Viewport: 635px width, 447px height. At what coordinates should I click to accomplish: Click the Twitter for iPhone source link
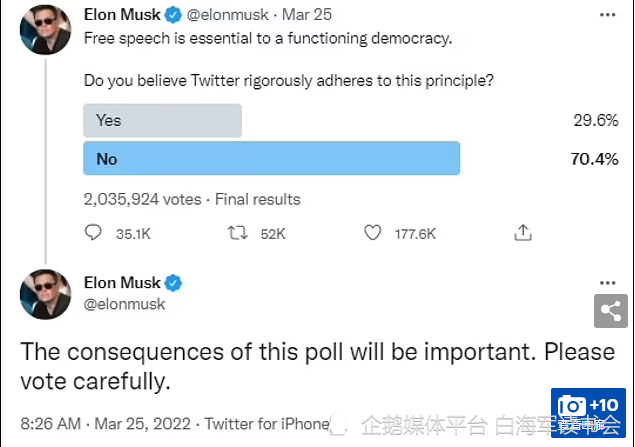pyautogui.click(x=267, y=424)
